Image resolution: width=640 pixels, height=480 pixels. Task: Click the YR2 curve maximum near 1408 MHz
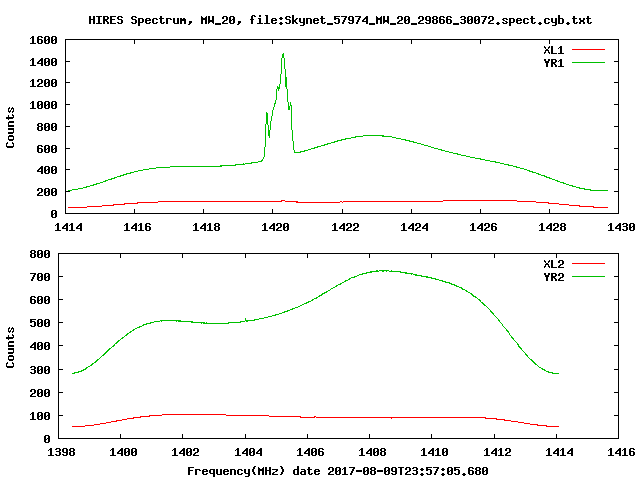383,271
